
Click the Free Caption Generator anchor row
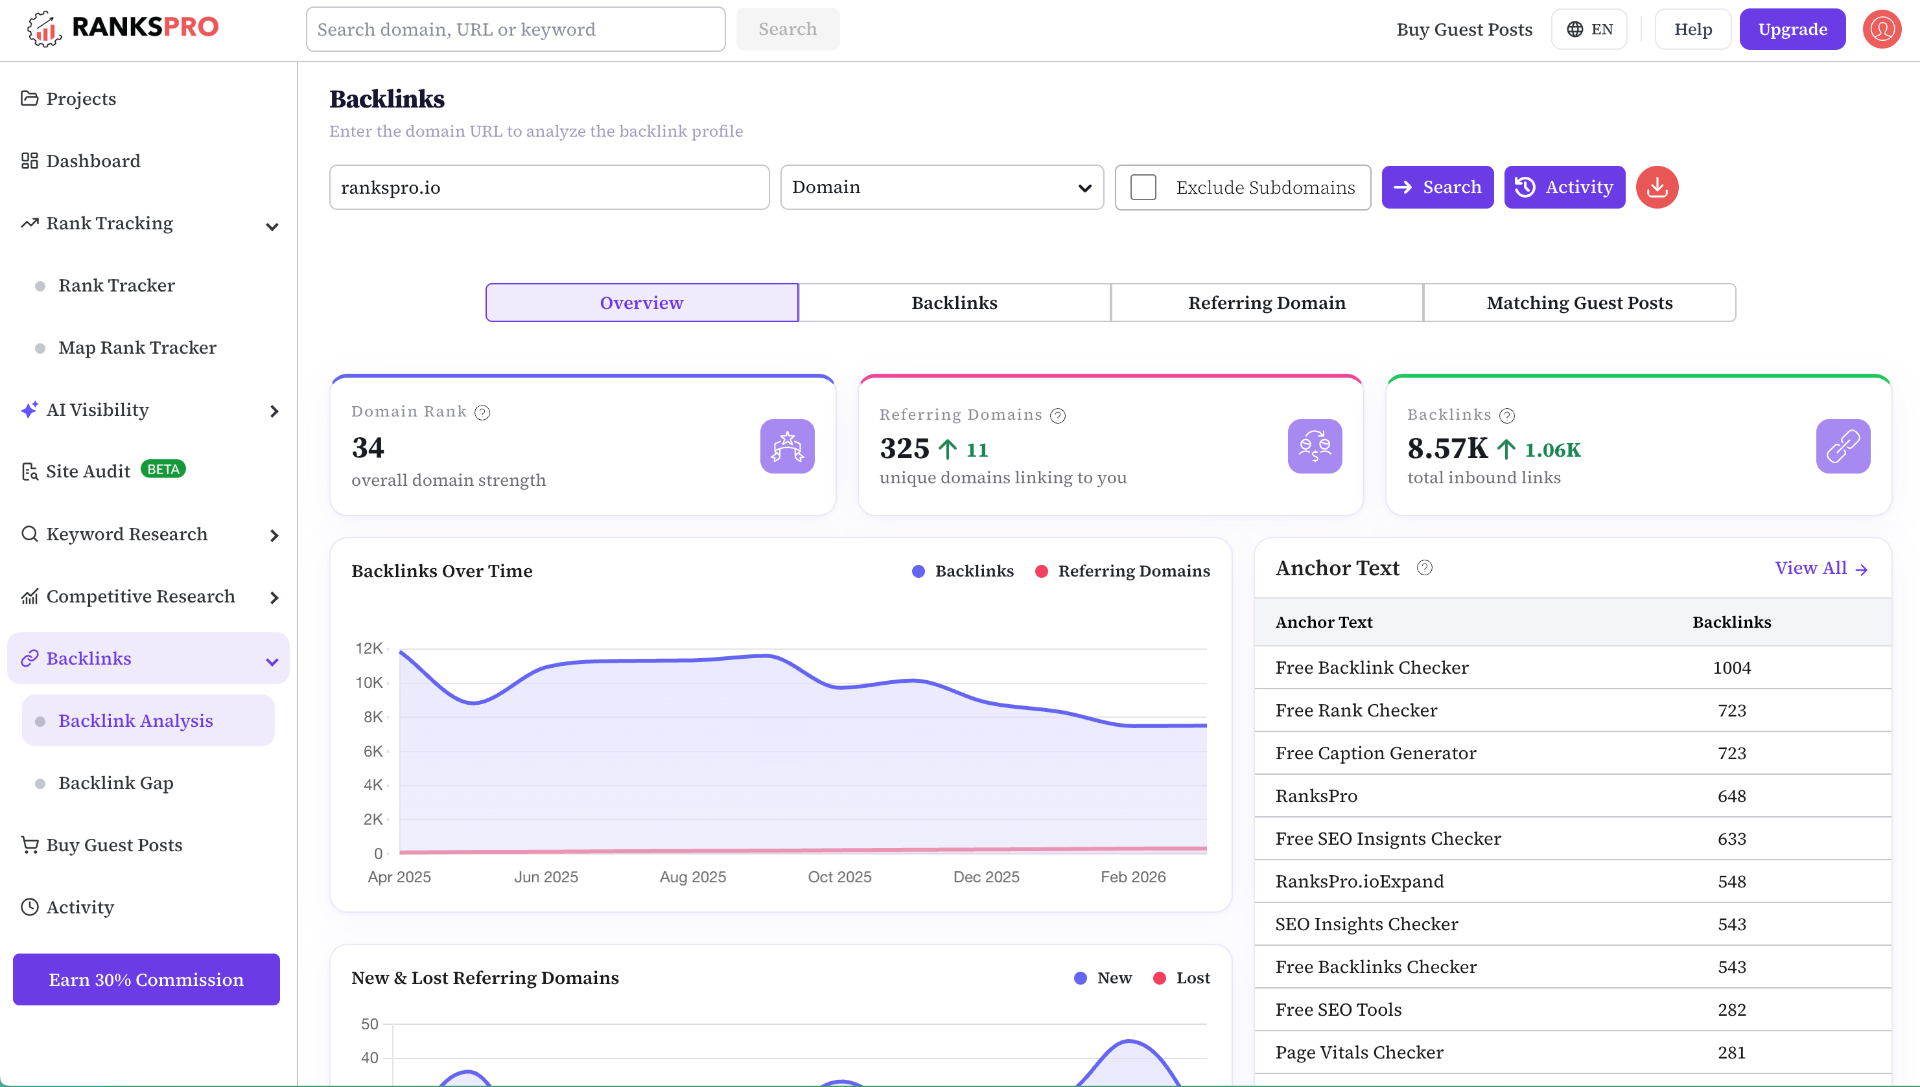pos(1572,753)
